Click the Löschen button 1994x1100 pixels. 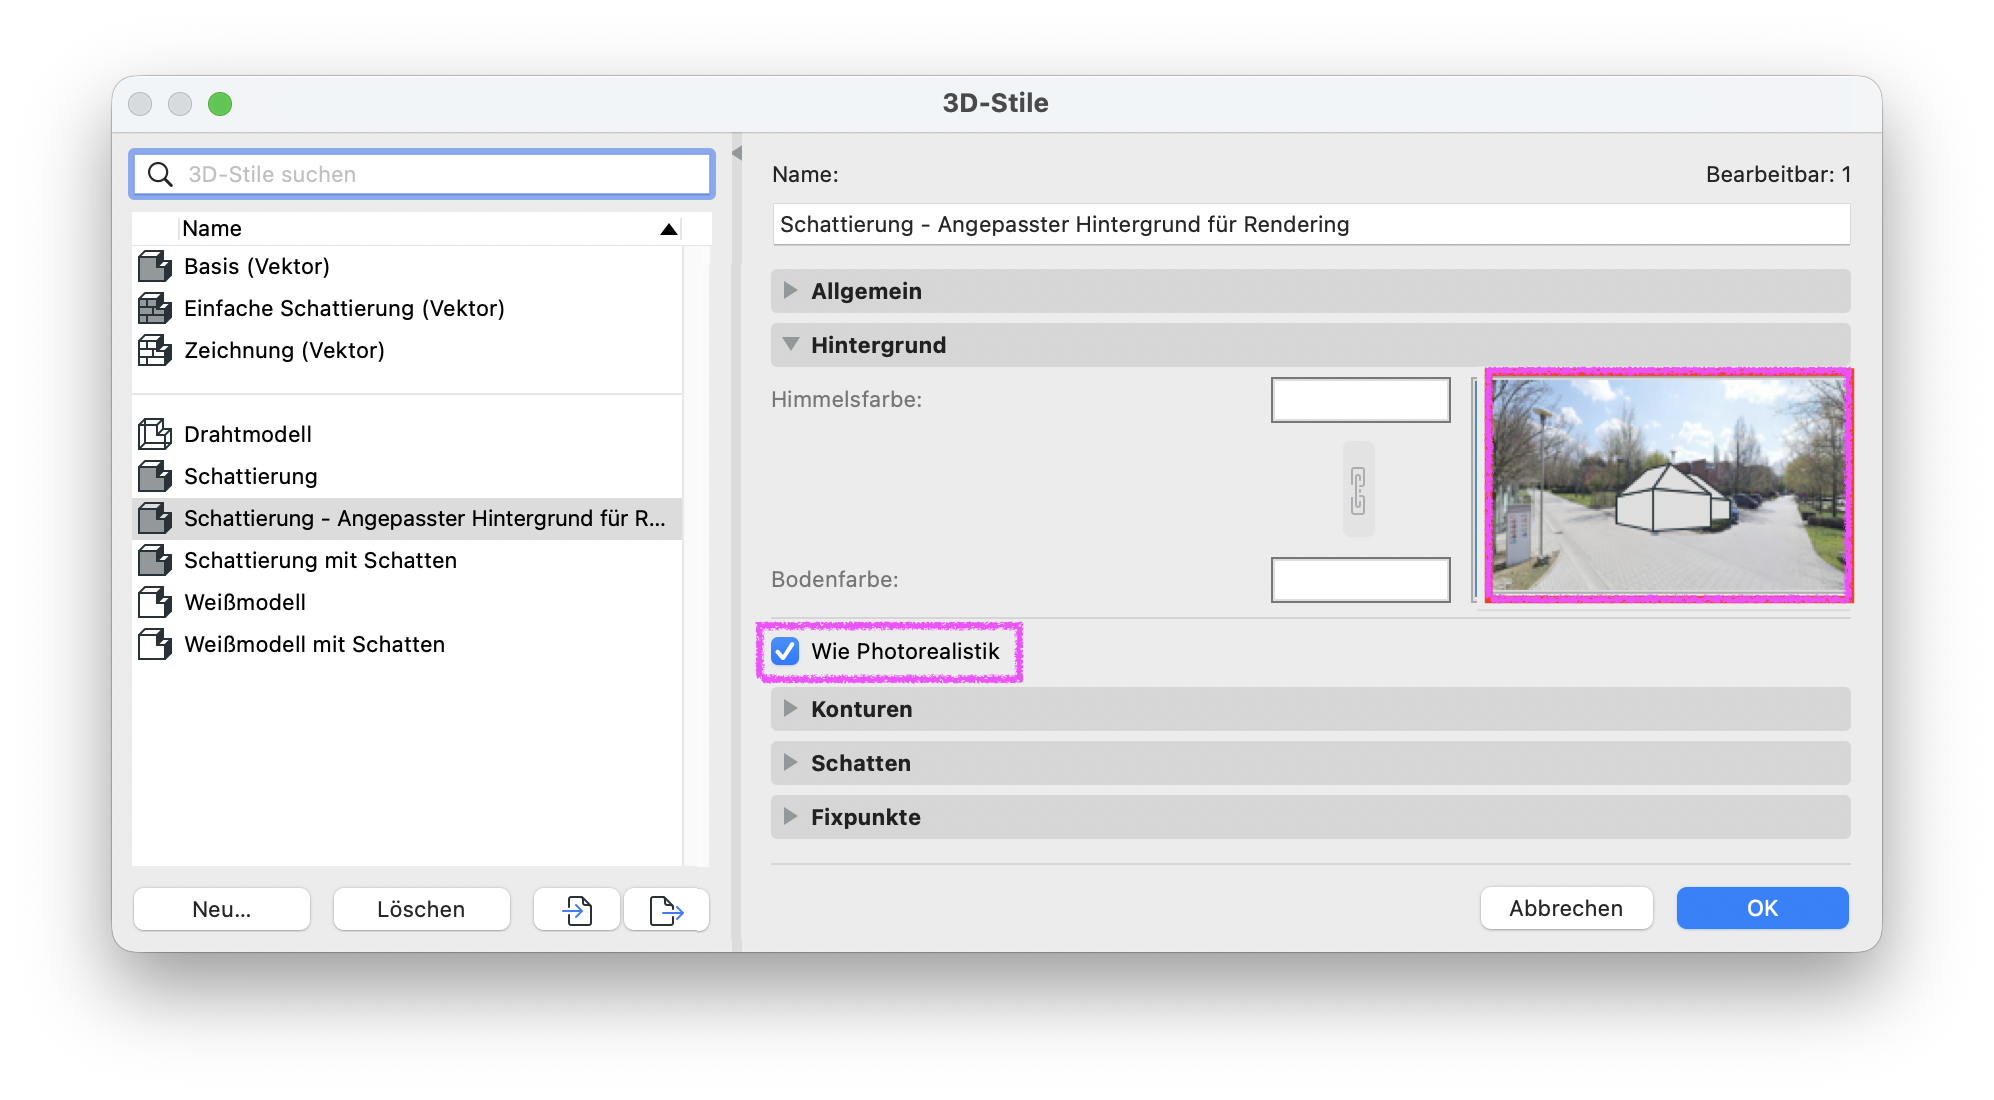click(421, 910)
